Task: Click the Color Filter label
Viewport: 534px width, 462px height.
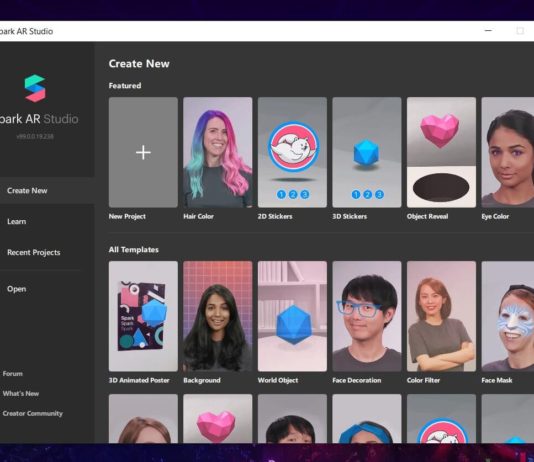Action: [423, 380]
